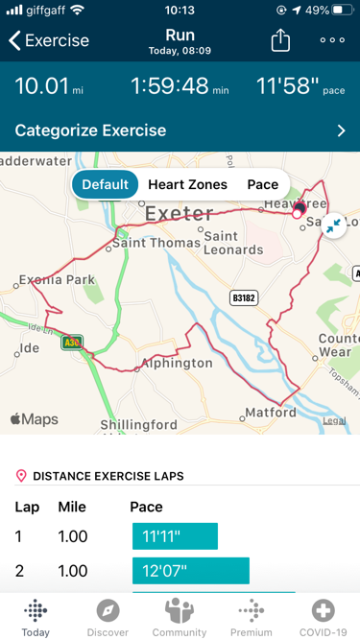Tap the Apple Maps logo
Image resolution: width=360 pixels, height=640 pixels.
coord(34,419)
